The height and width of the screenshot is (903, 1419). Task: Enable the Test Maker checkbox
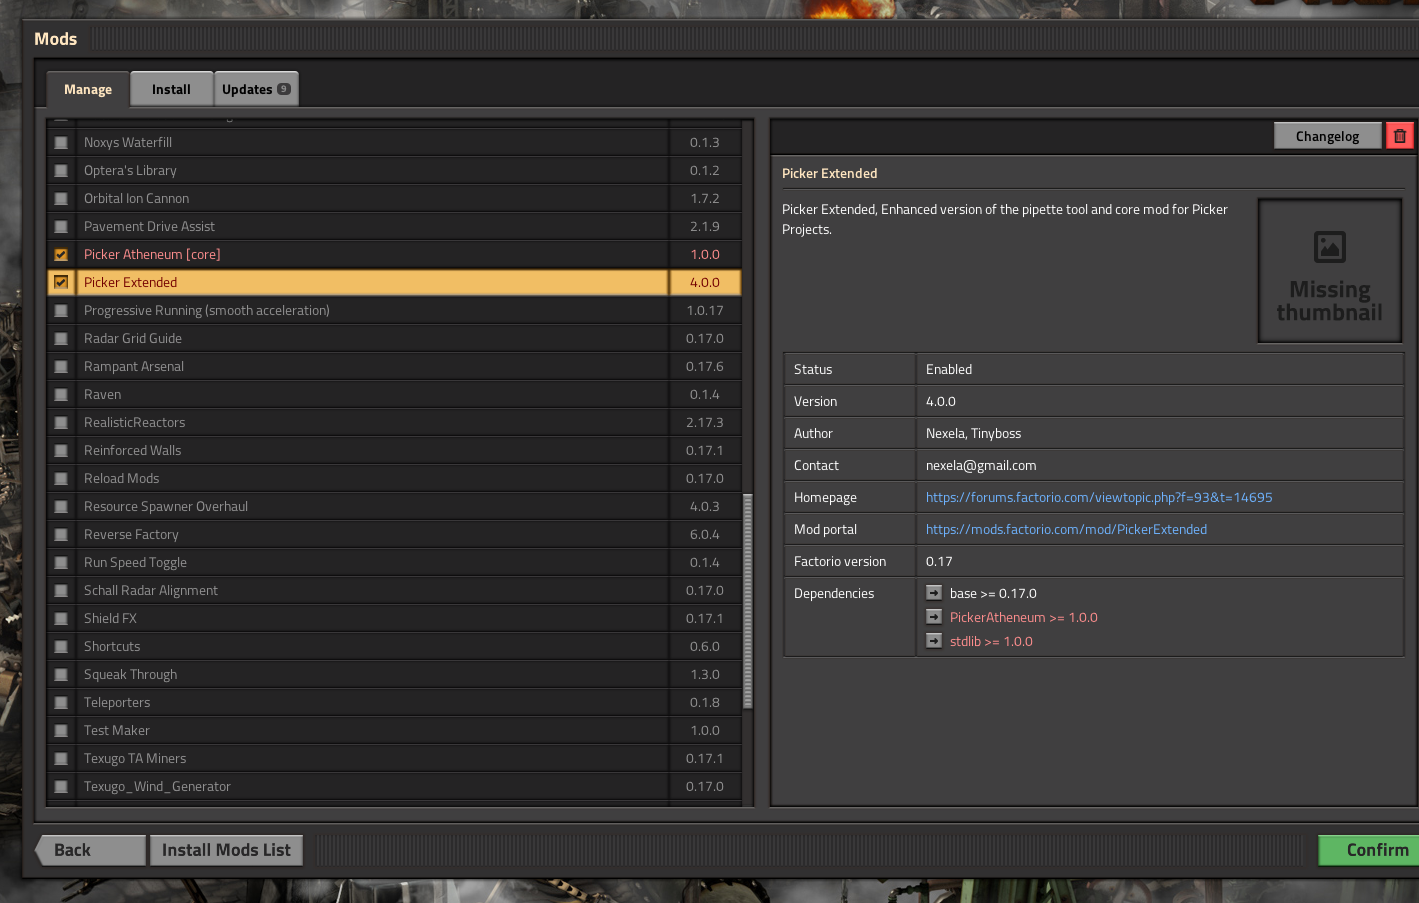point(61,731)
